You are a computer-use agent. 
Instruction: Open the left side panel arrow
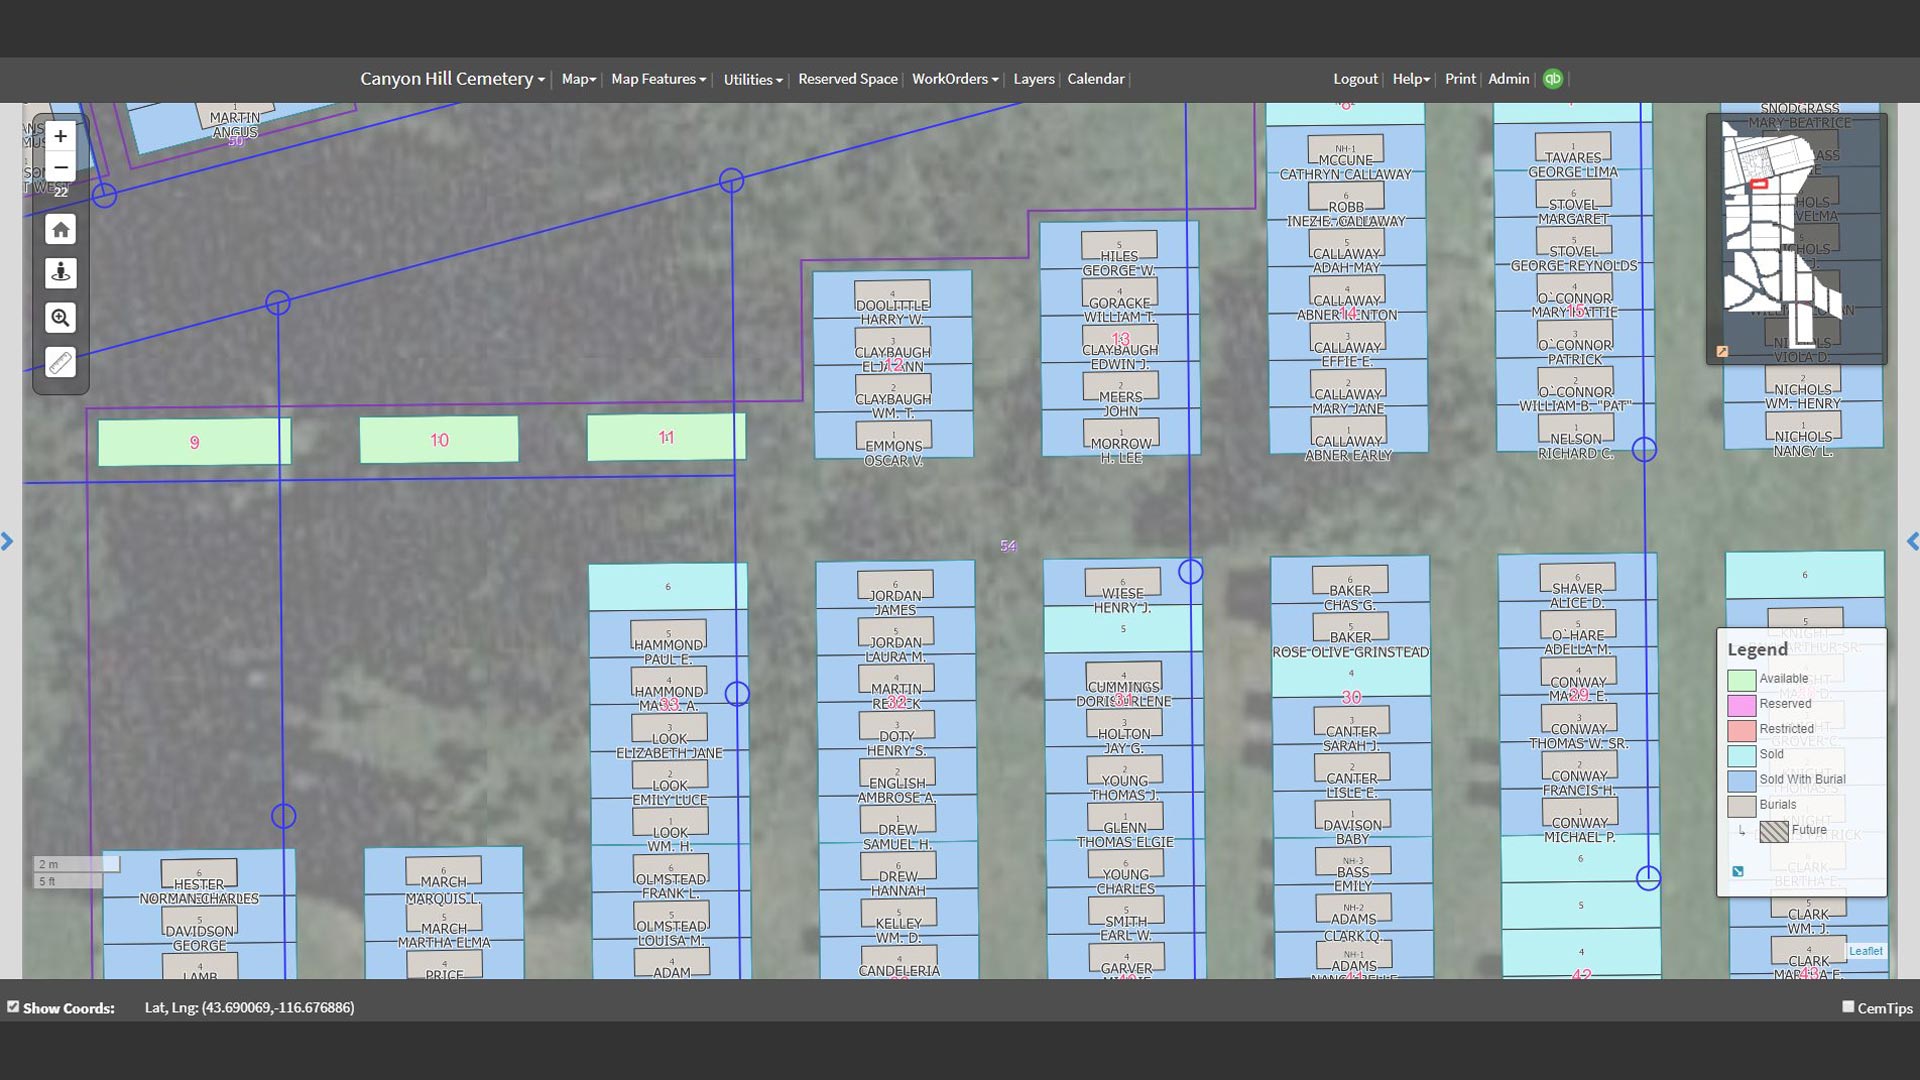[x=7, y=542]
